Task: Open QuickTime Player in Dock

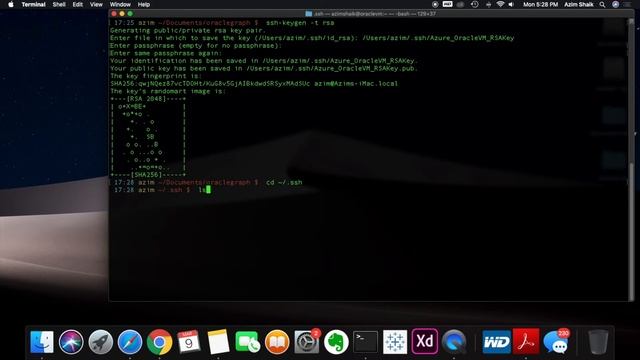Action: 454,342
